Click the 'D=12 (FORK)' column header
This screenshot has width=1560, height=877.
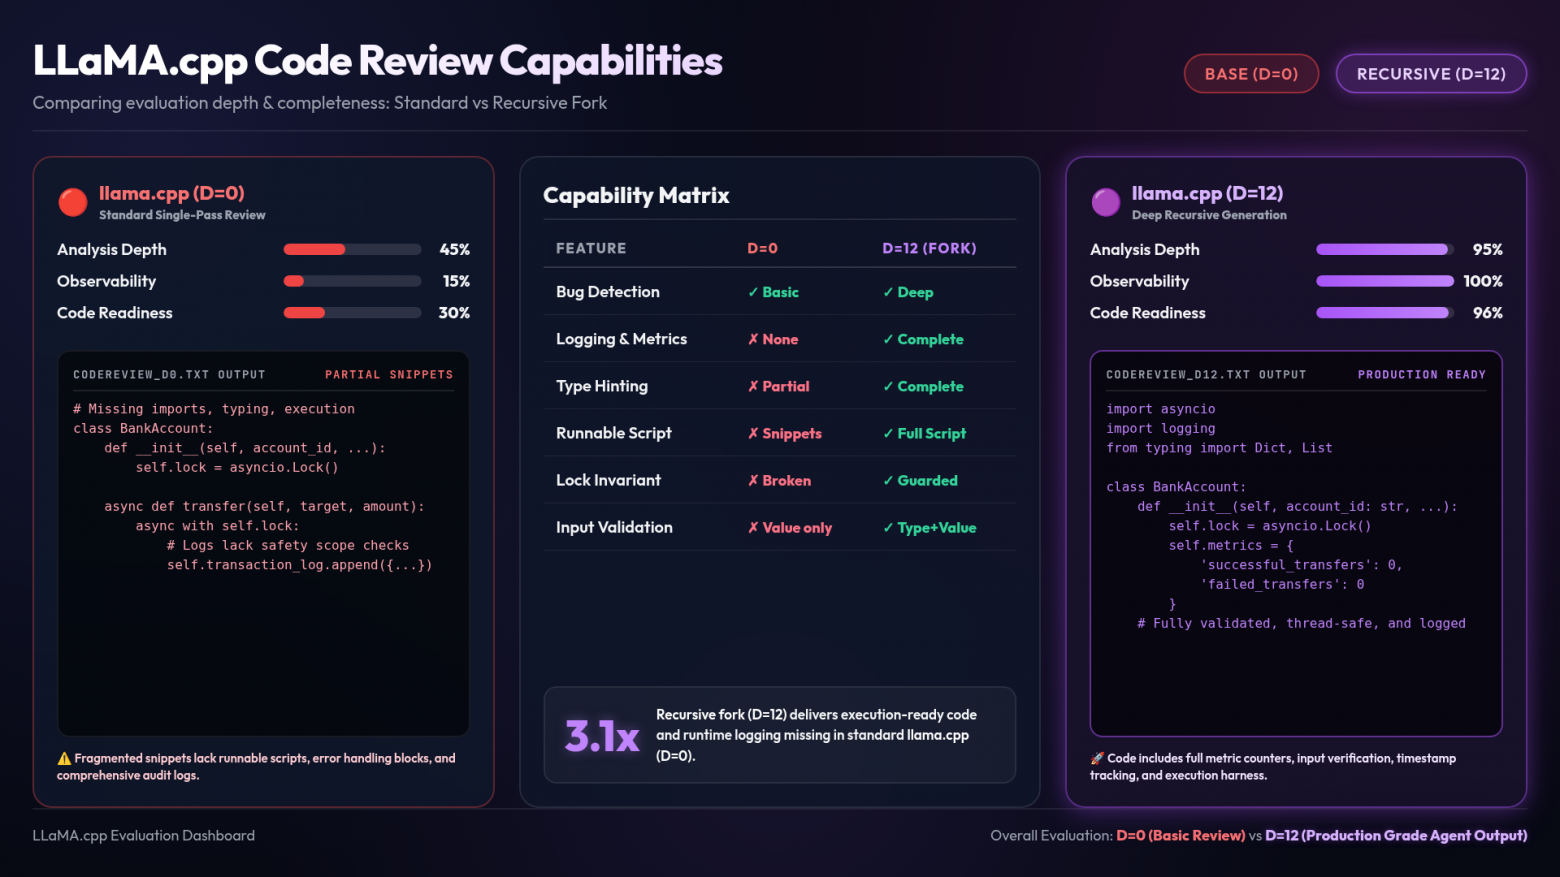point(929,248)
